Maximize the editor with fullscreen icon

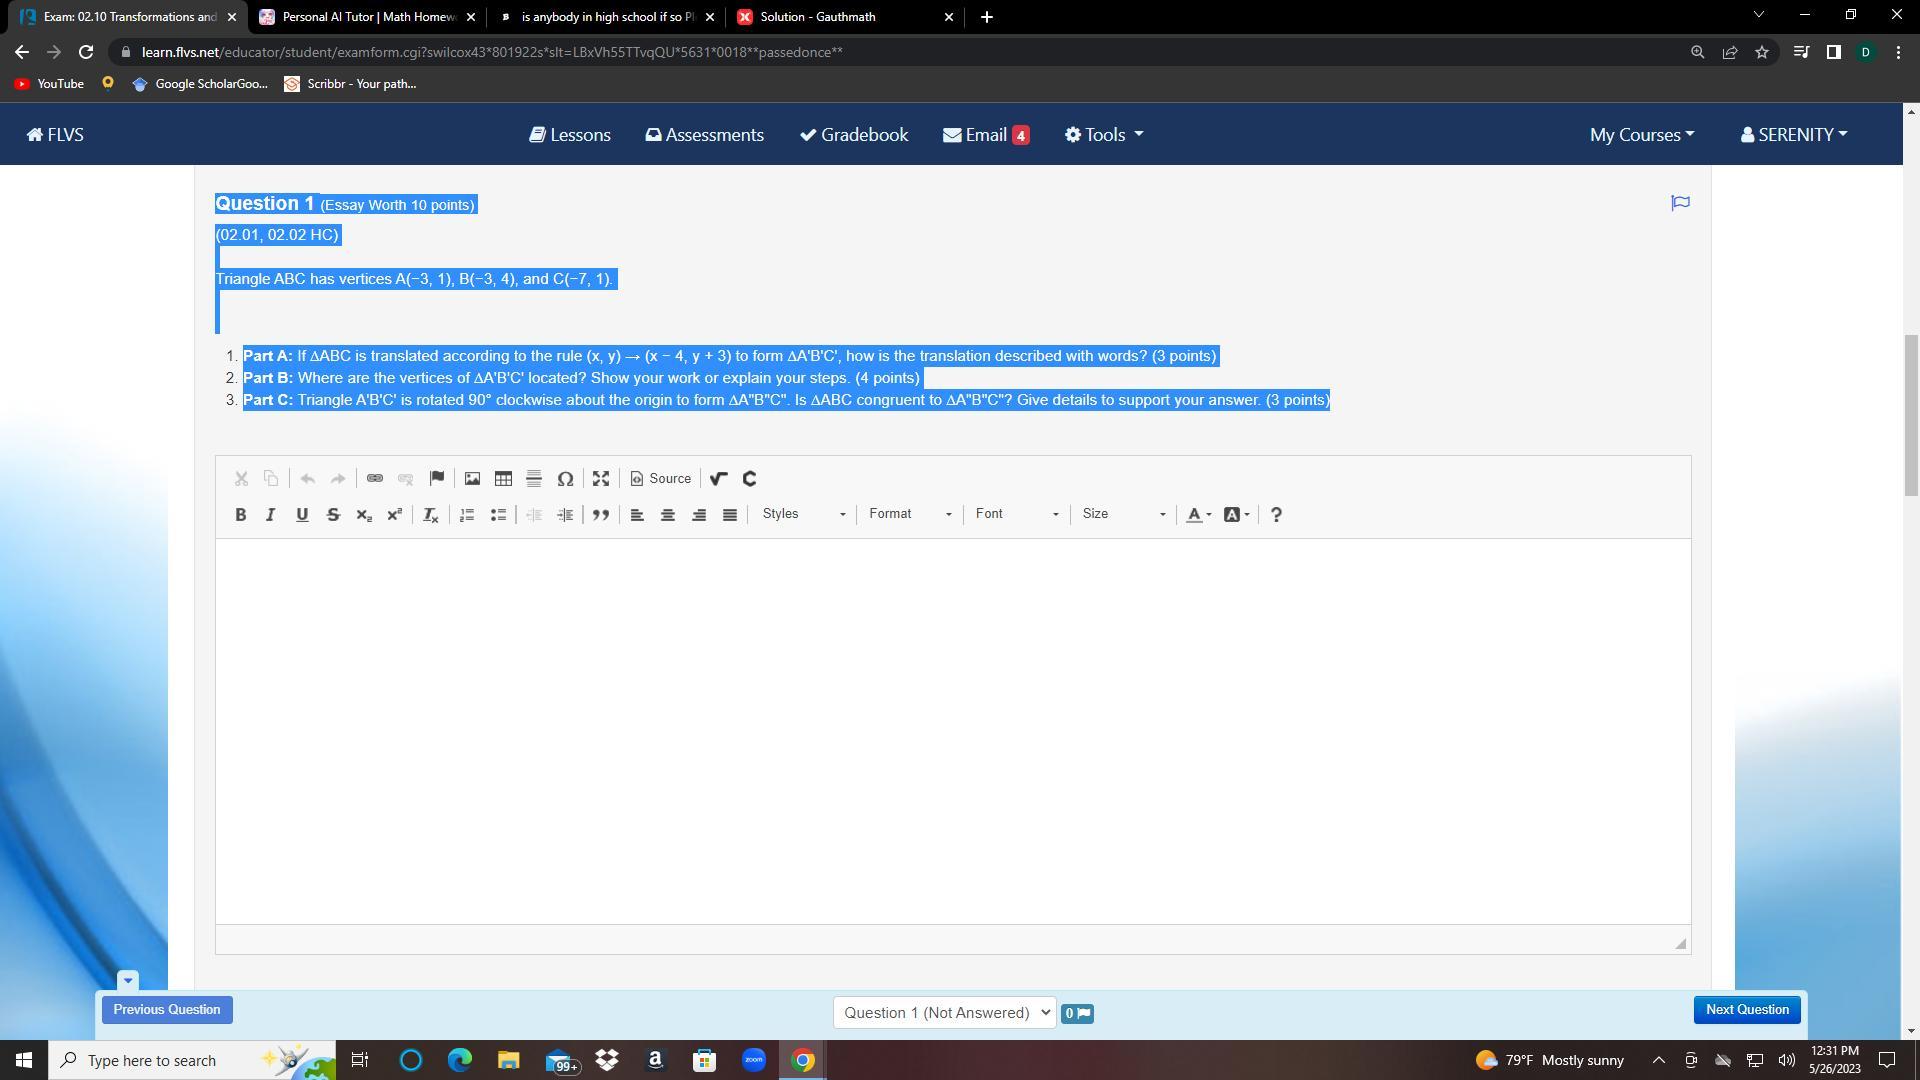[601, 479]
